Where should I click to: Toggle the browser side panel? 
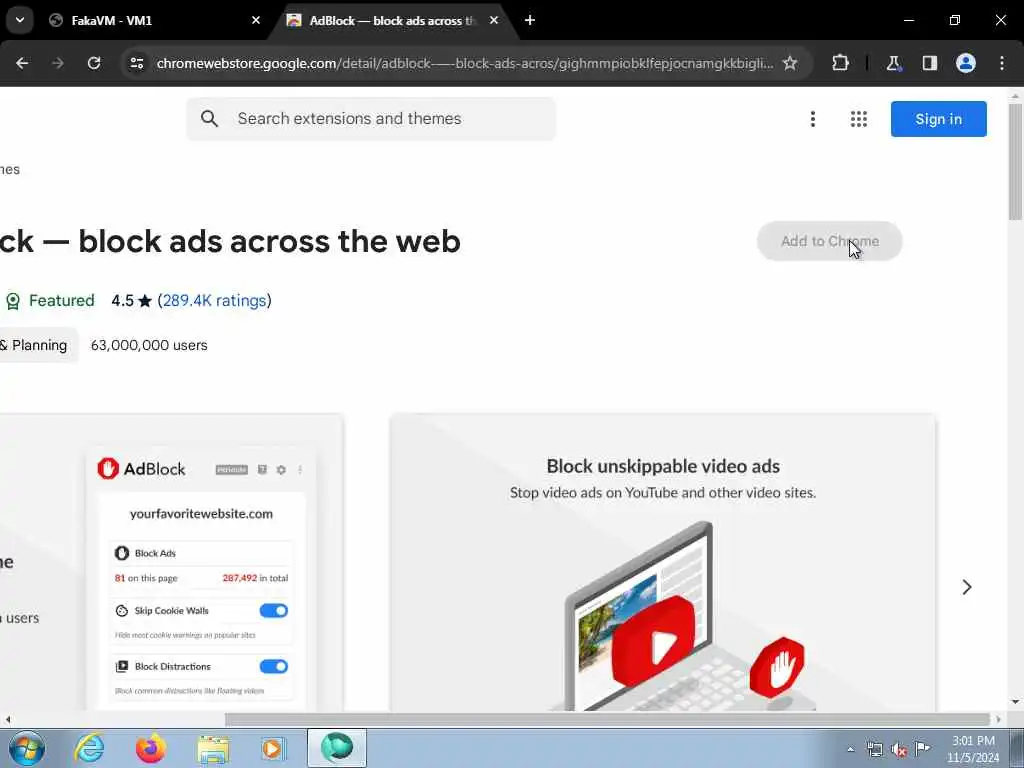coord(930,63)
